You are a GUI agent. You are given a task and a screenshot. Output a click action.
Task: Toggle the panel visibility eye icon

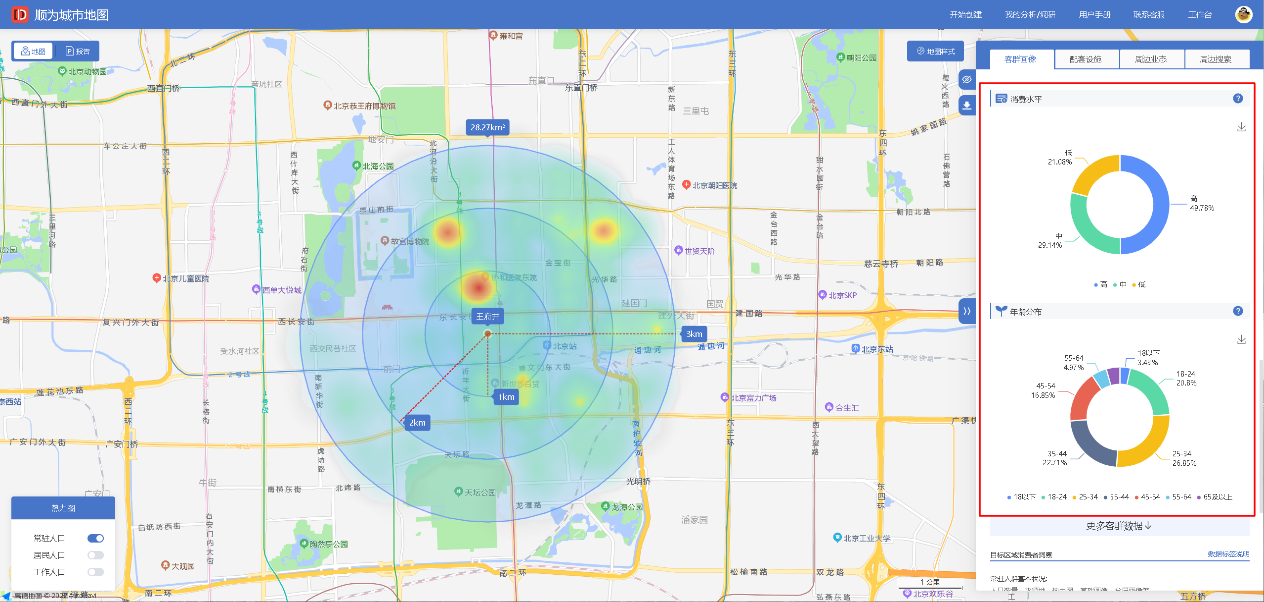coord(967,79)
